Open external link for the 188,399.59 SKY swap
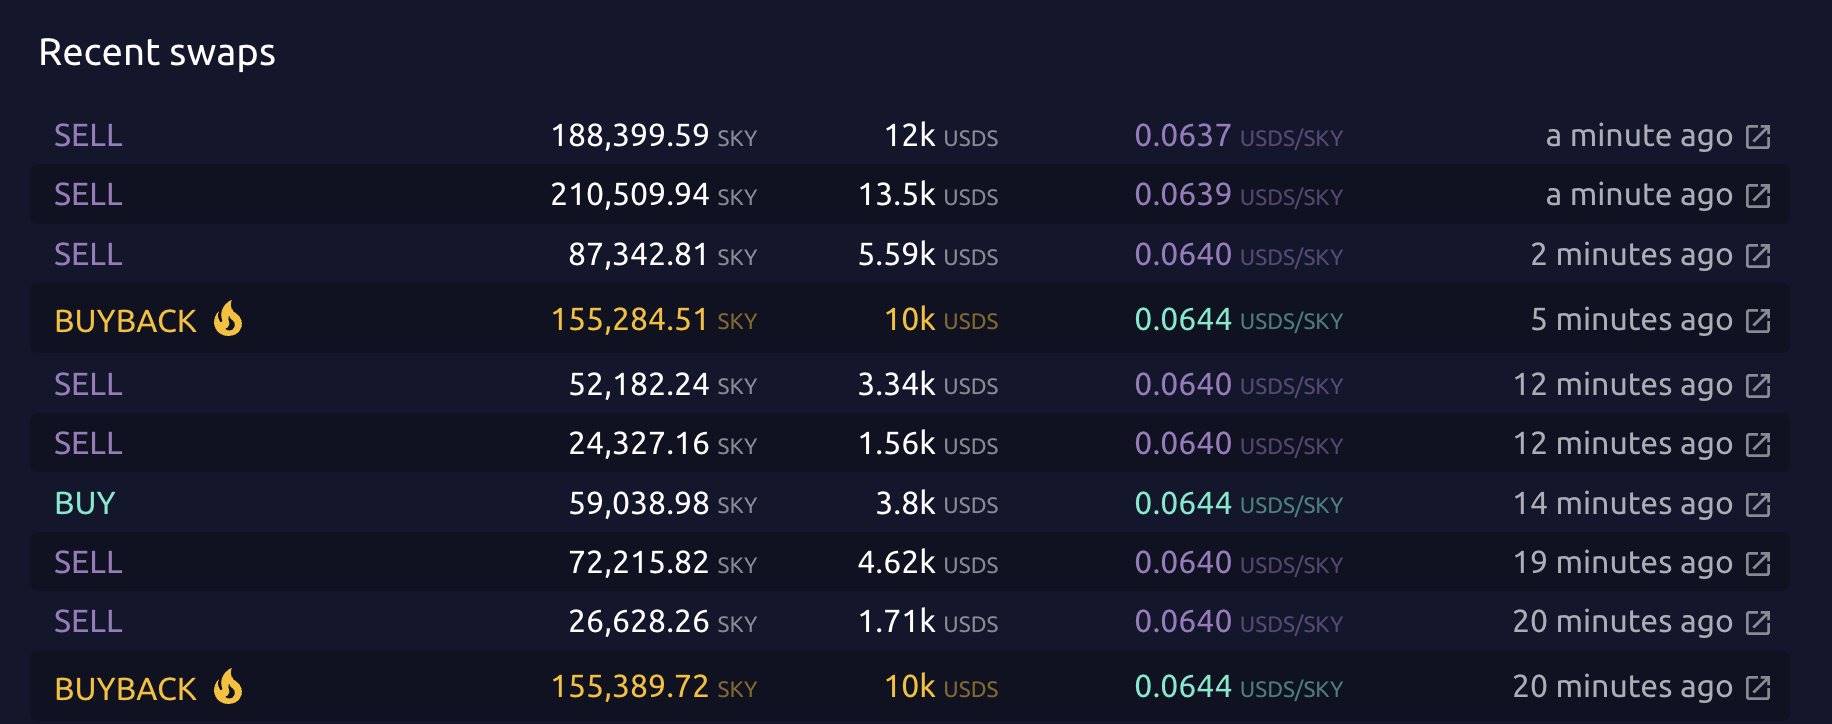Image resolution: width=1832 pixels, height=724 pixels. coord(1757,137)
